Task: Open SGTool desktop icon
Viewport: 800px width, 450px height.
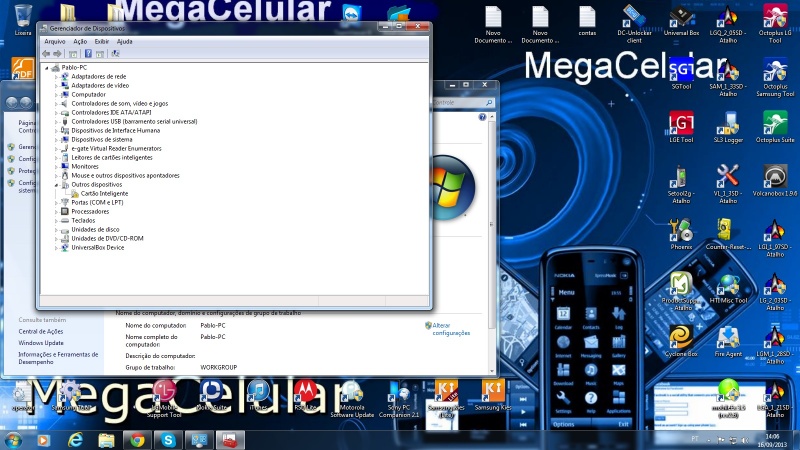Action: click(681, 74)
